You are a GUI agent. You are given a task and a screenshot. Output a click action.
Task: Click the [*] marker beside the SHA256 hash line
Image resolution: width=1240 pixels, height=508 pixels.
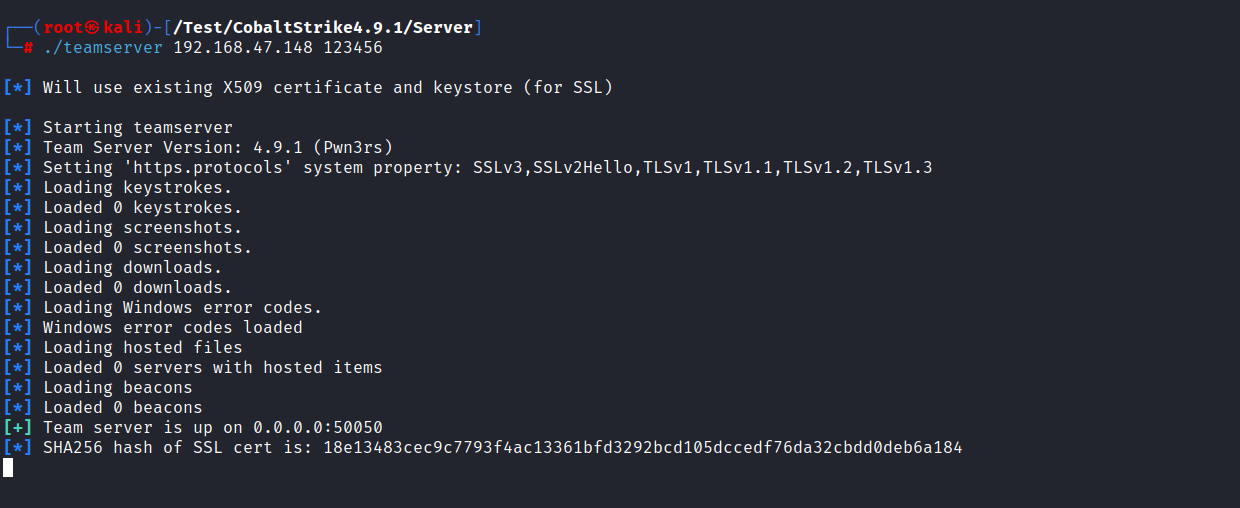[18, 448]
